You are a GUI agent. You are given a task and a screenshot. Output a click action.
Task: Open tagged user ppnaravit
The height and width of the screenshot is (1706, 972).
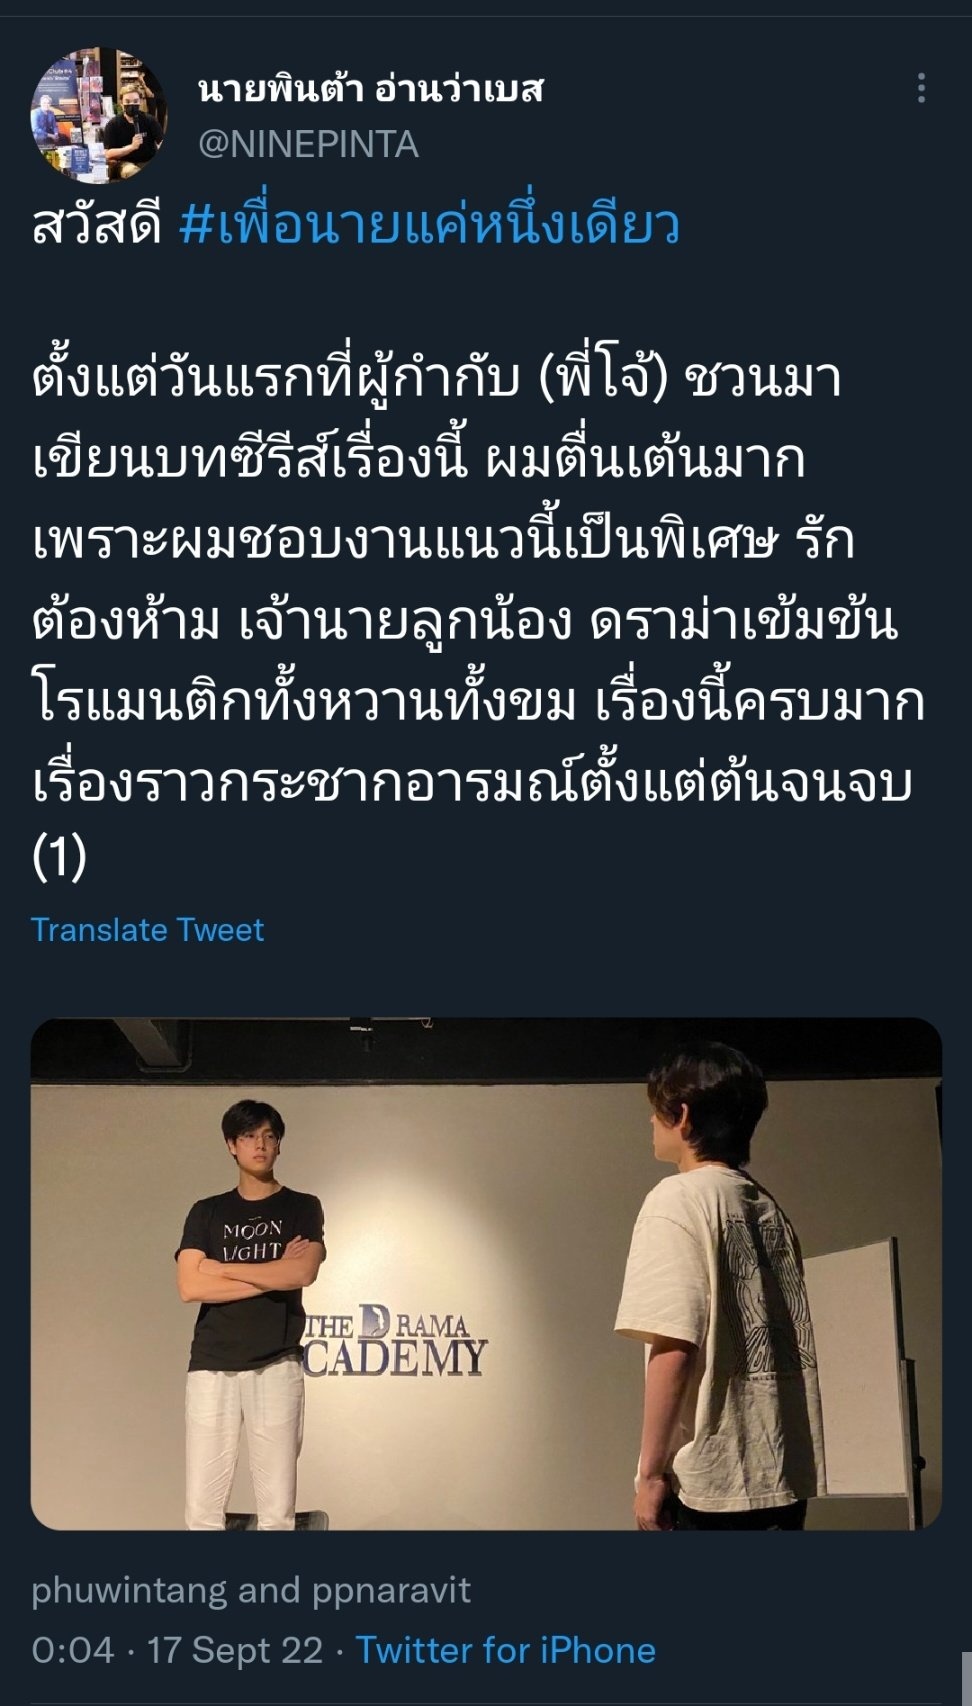point(391,1590)
